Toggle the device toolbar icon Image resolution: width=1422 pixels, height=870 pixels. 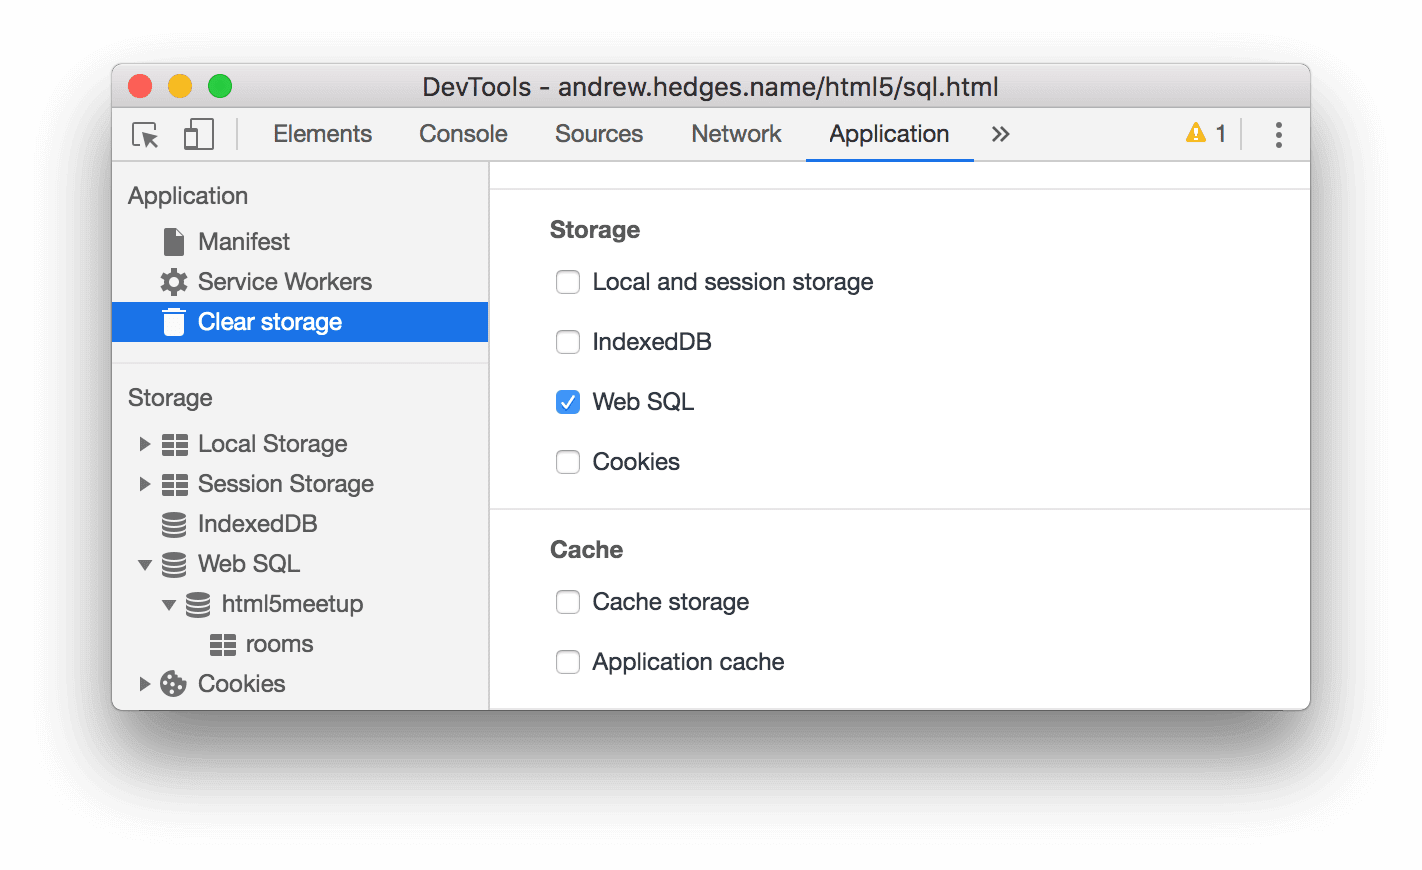pos(198,134)
